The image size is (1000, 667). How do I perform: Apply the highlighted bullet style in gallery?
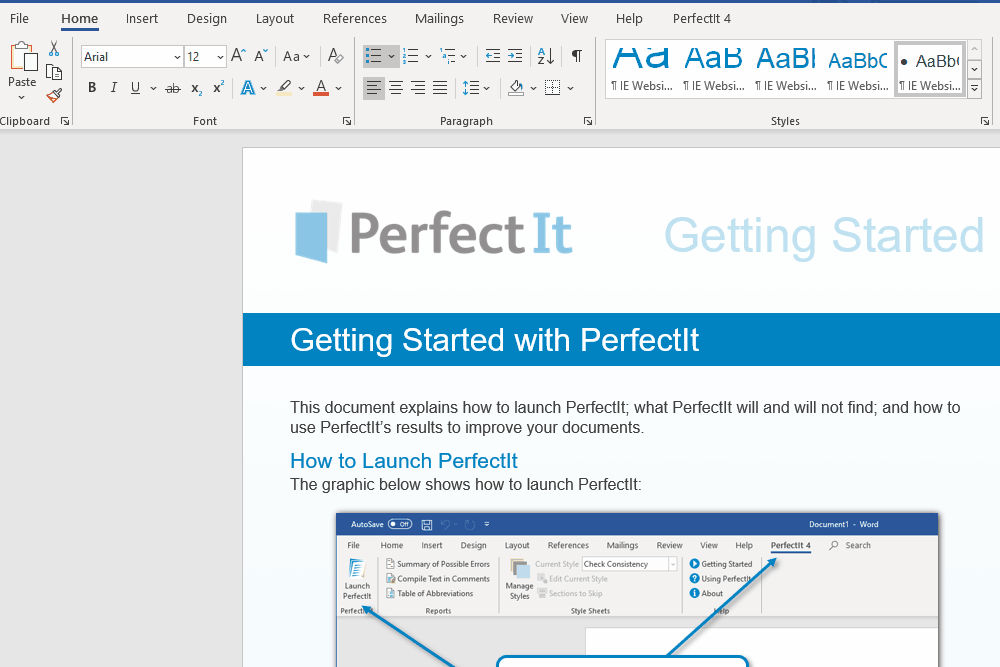coord(930,70)
